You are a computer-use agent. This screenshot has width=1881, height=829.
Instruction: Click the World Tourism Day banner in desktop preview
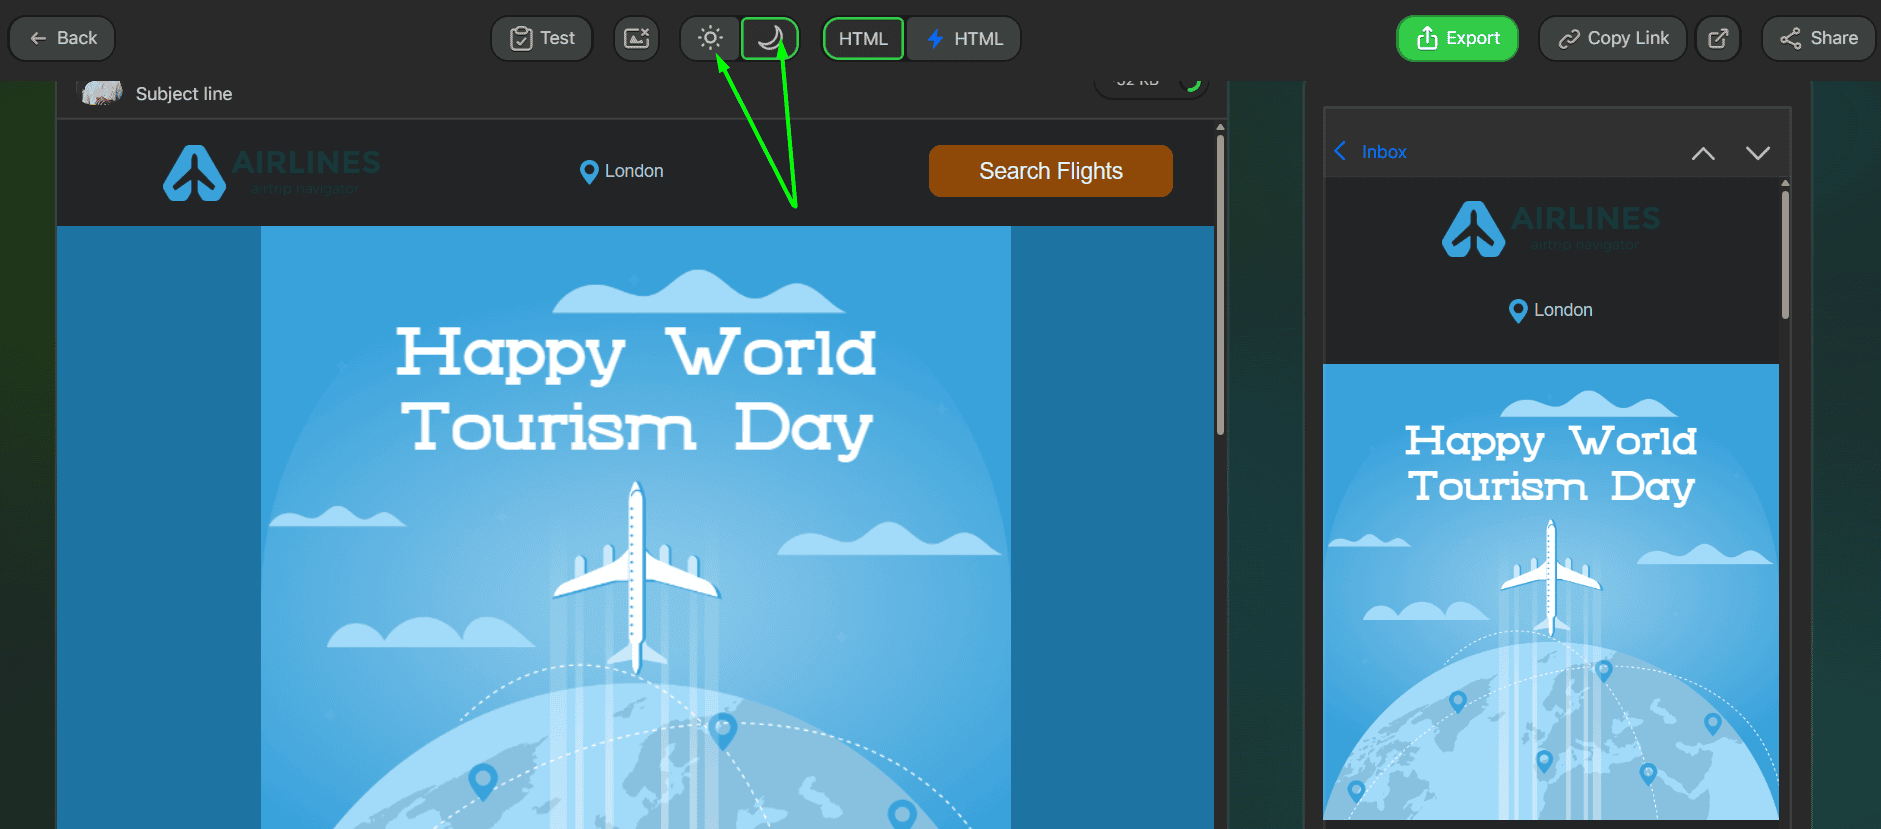pyautogui.click(x=636, y=527)
